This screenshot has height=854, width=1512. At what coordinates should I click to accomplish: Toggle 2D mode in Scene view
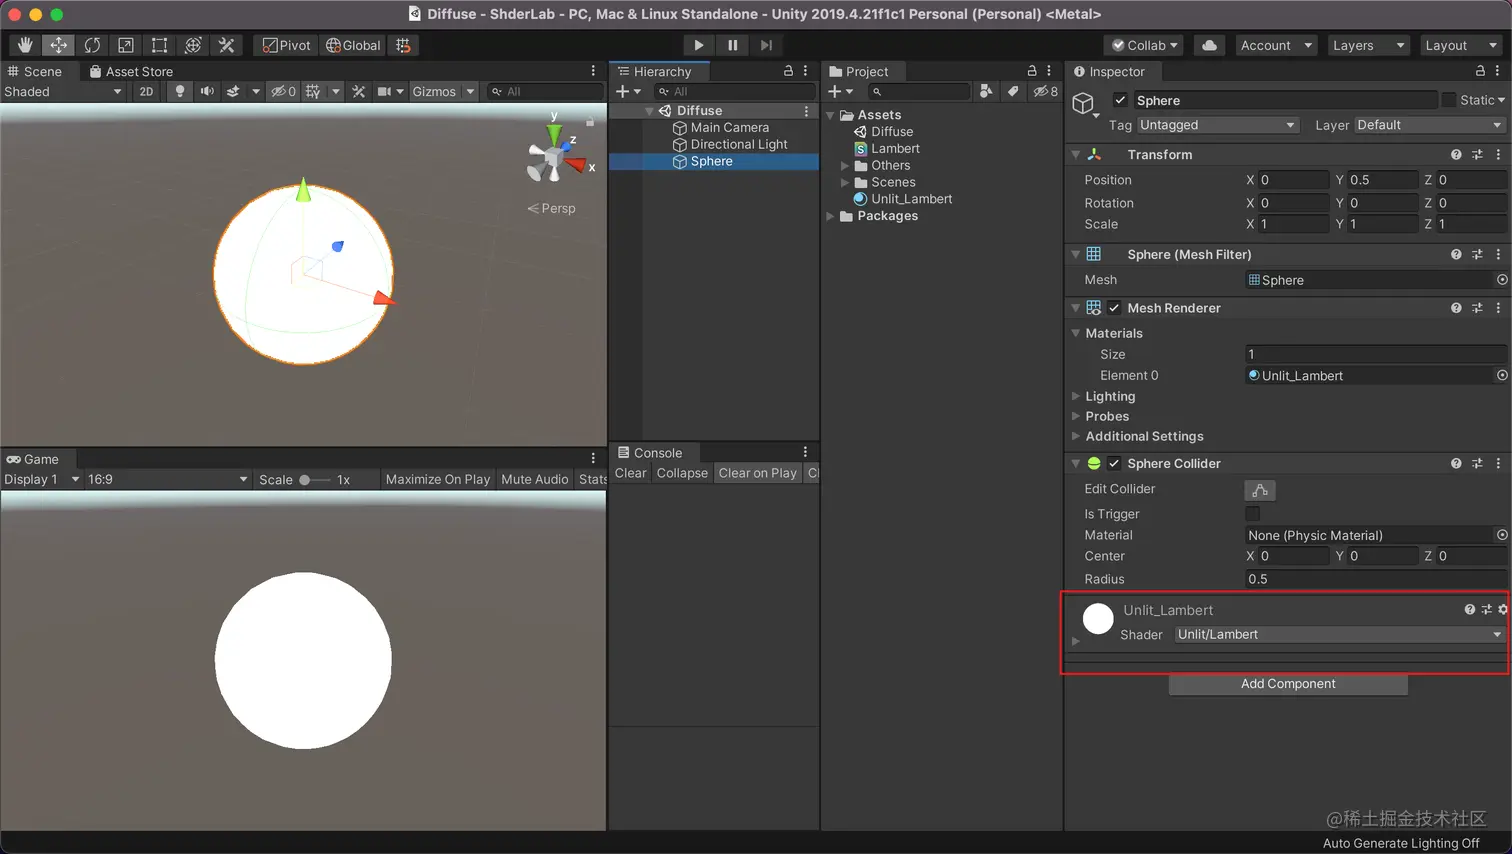[146, 91]
